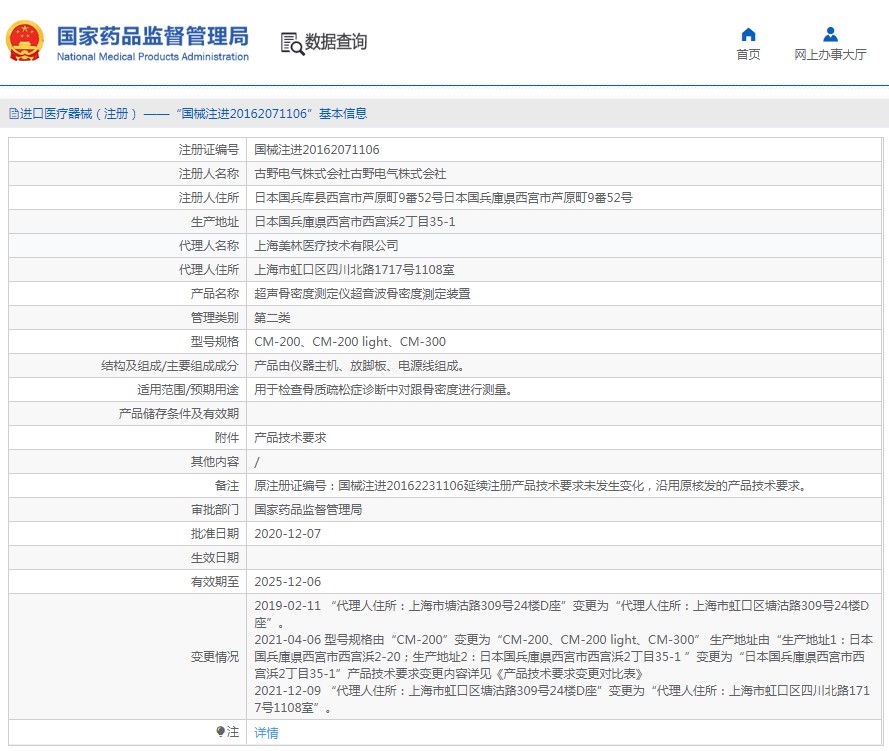Click the 附件 row label
Viewport: 889px width, 751px height.
tap(227, 438)
